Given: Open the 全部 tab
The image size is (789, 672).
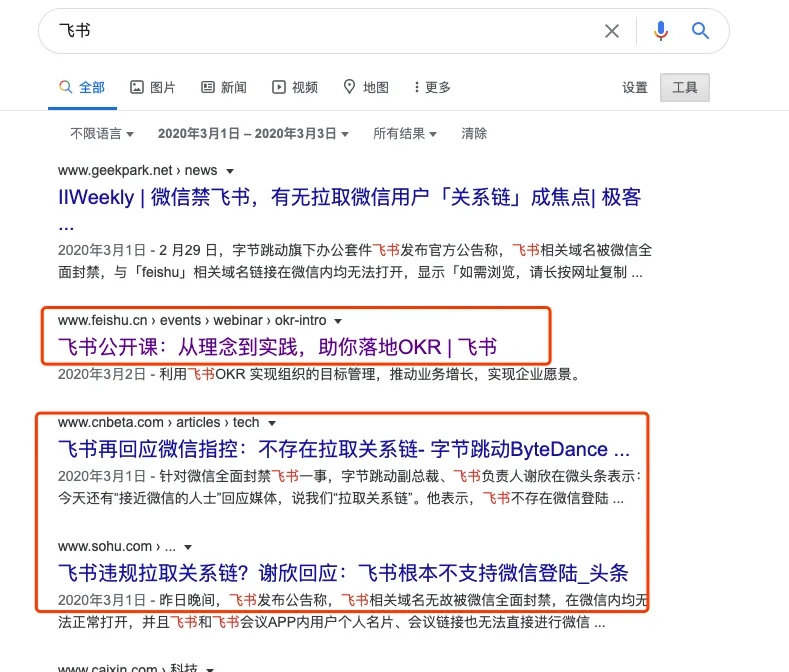Looking at the screenshot, I should click(83, 88).
